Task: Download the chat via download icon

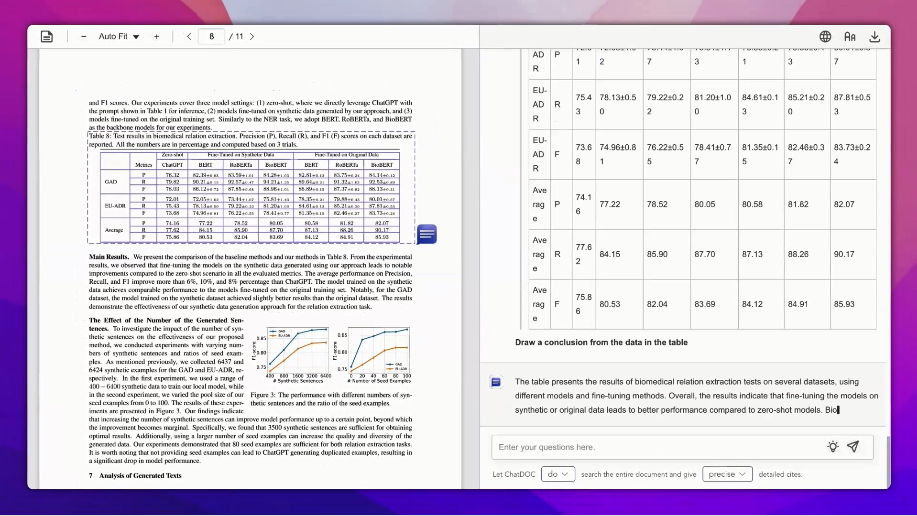Action: coord(874,36)
